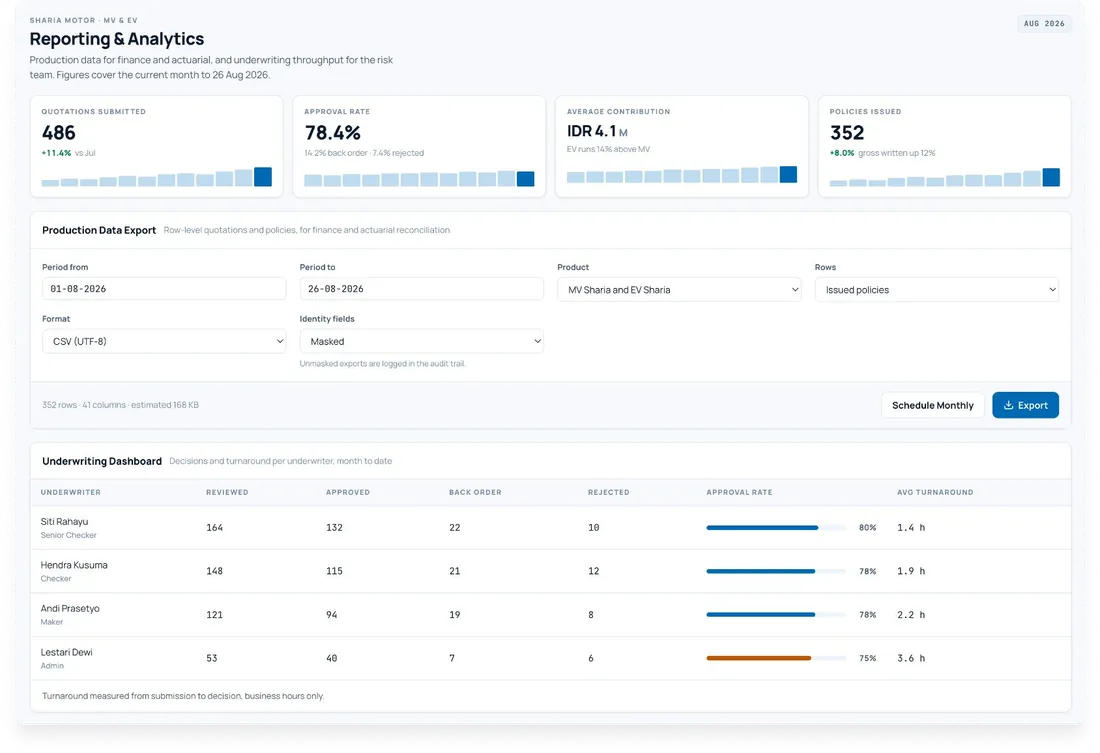Click the Production Data Export heading
1100x753 pixels.
coord(99,230)
